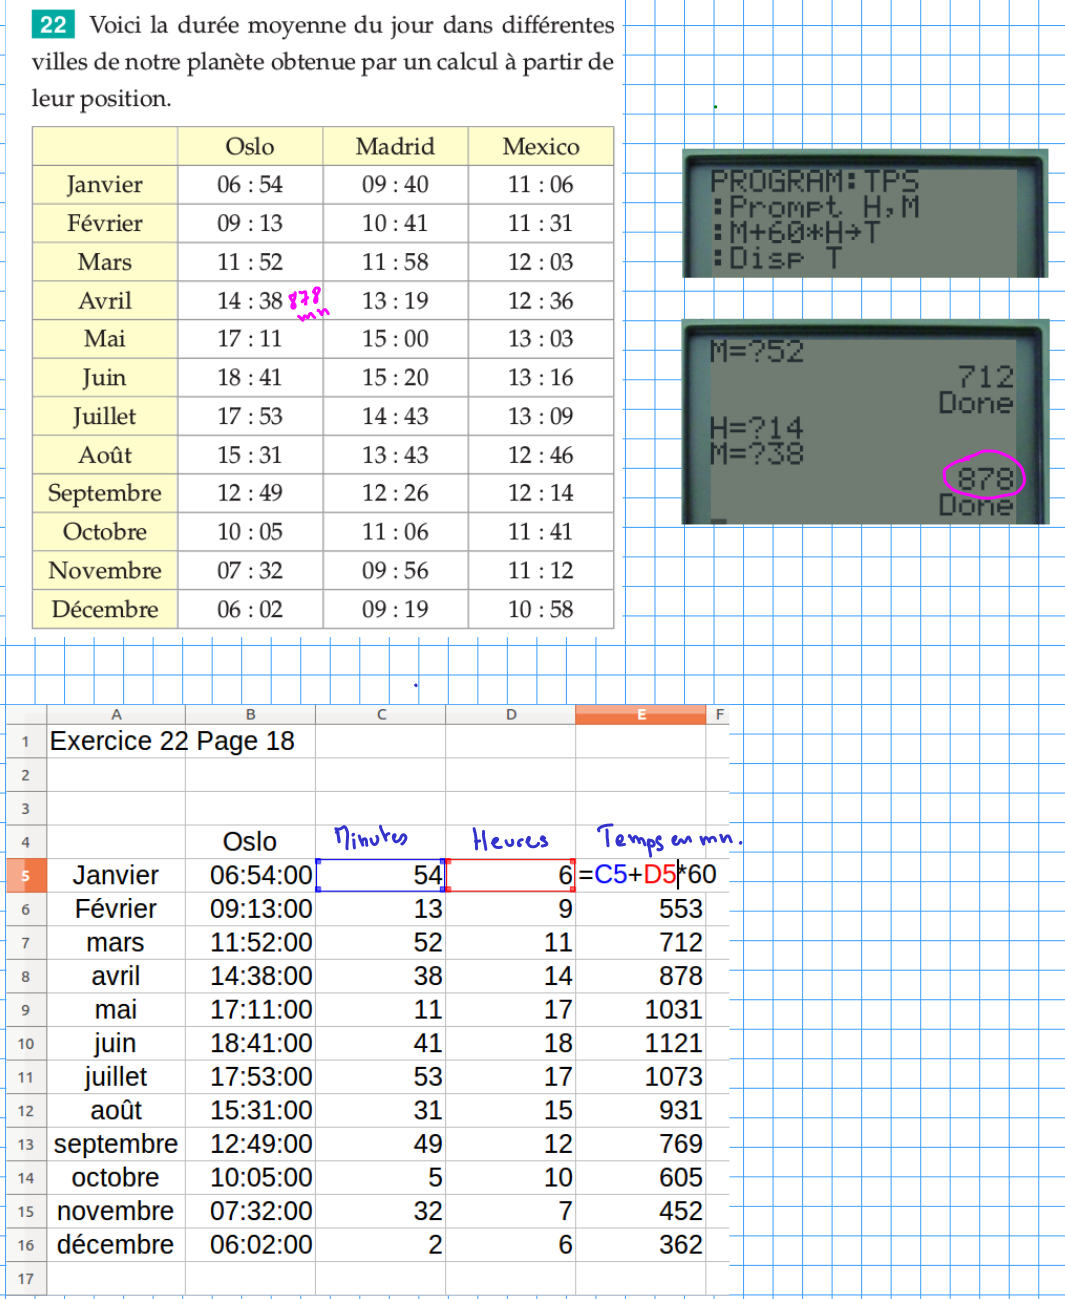Click the handwritten Heures label
Viewport: 1065px width, 1299px height.
(x=510, y=840)
